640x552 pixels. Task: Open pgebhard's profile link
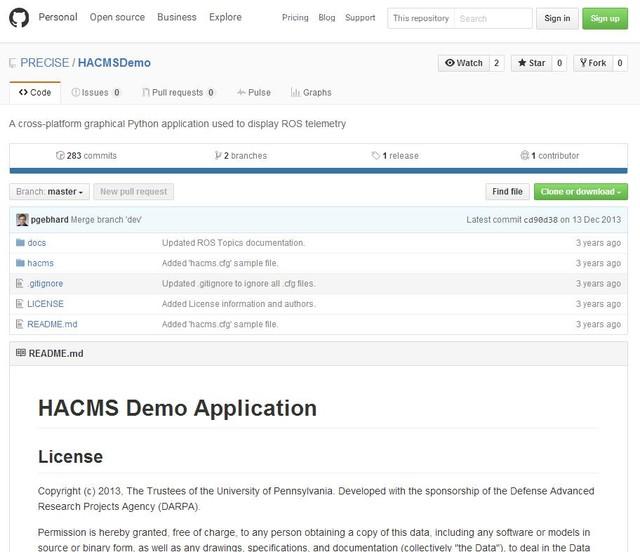tap(50, 220)
